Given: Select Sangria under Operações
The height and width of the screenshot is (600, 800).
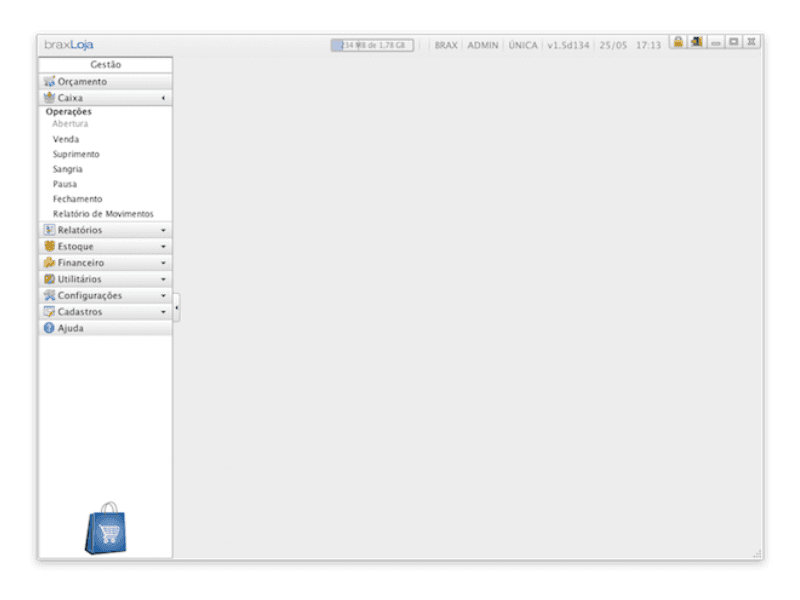Looking at the screenshot, I should click(68, 170).
